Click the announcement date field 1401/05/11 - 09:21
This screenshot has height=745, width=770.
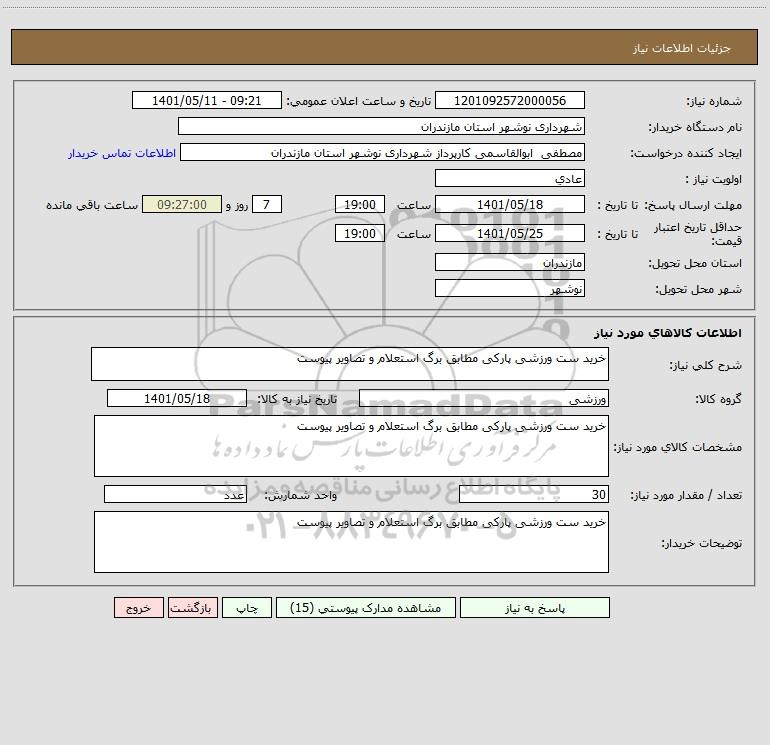[x=207, y=100]
